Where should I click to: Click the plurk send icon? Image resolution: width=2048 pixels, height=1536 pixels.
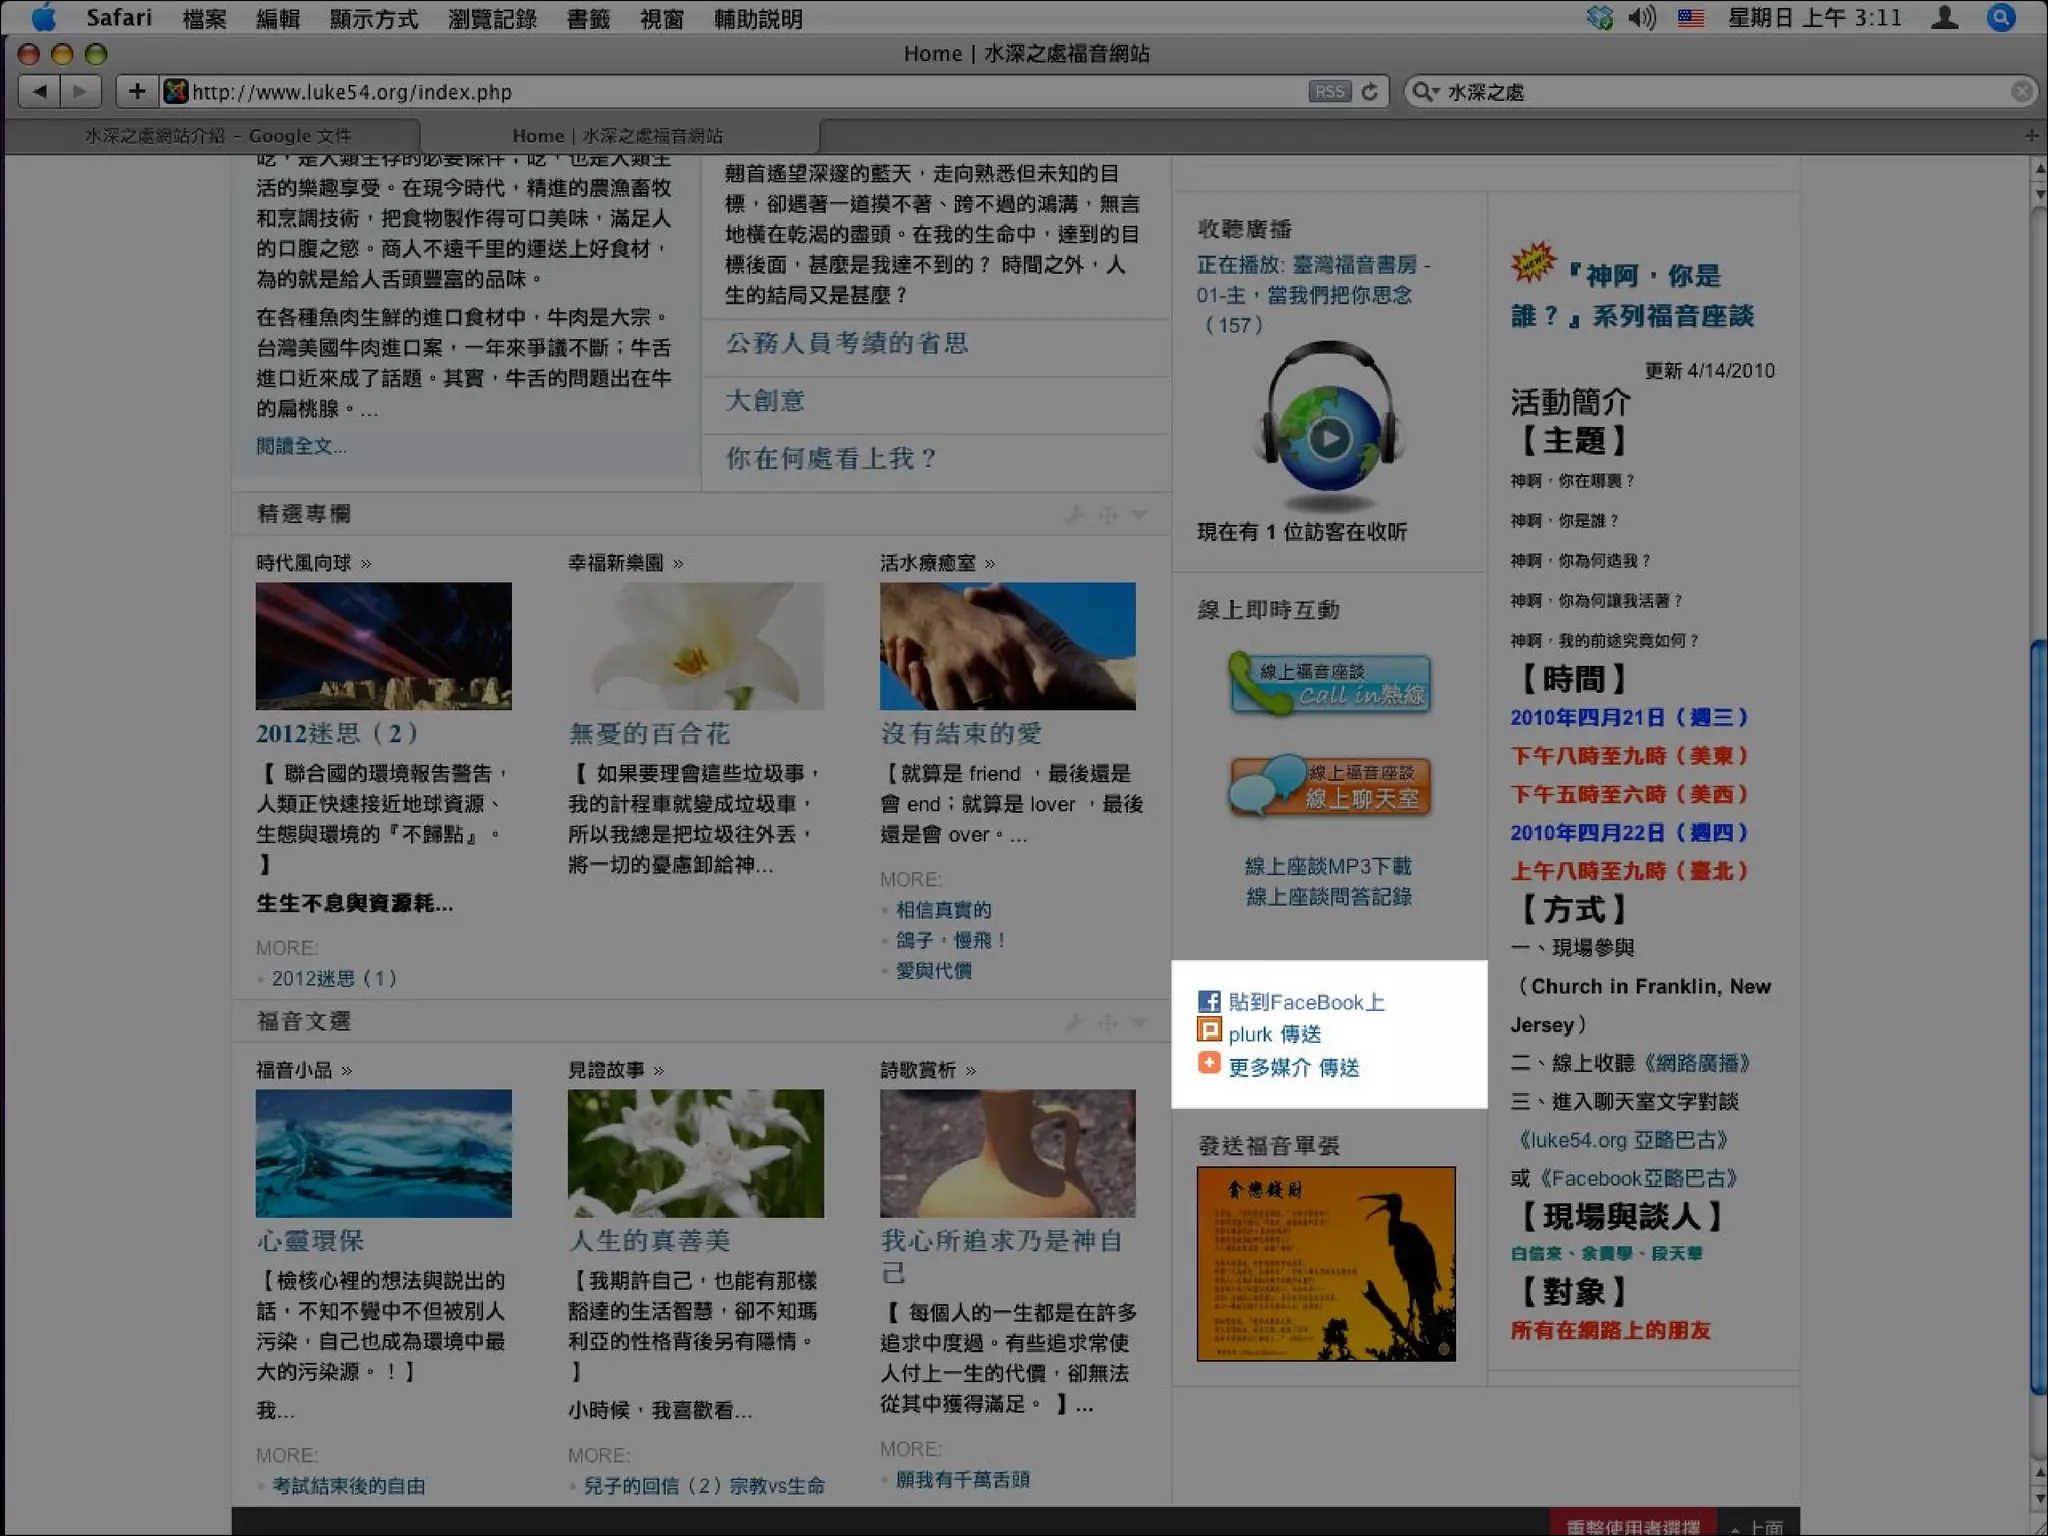click(1208, 1030)
